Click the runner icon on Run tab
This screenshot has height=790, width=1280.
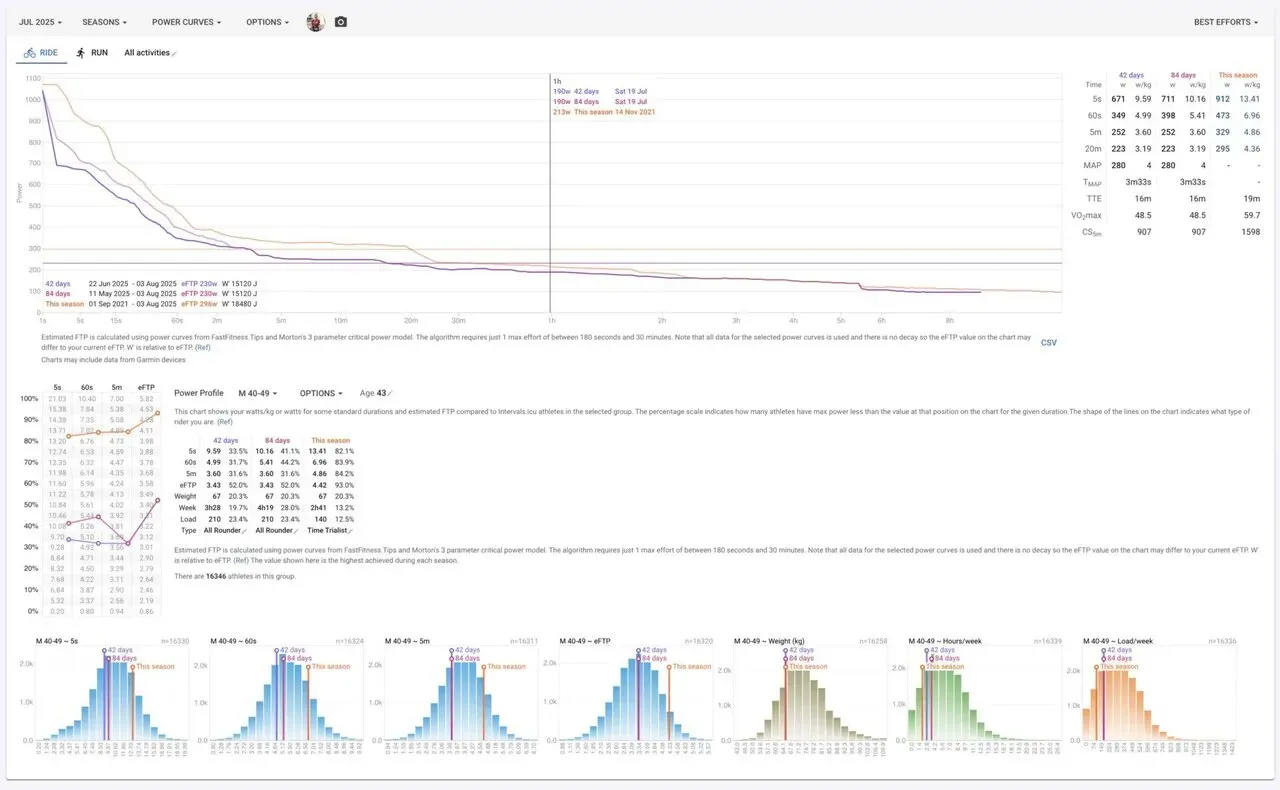pyautogui.click(x=81, y=52)
